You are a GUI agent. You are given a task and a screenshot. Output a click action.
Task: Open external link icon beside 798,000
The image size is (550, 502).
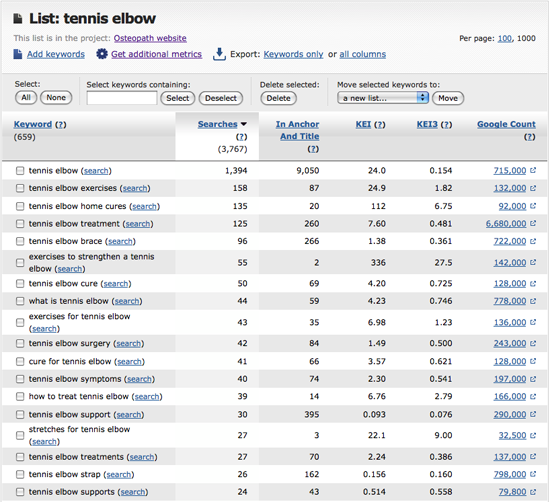[533, 474]
